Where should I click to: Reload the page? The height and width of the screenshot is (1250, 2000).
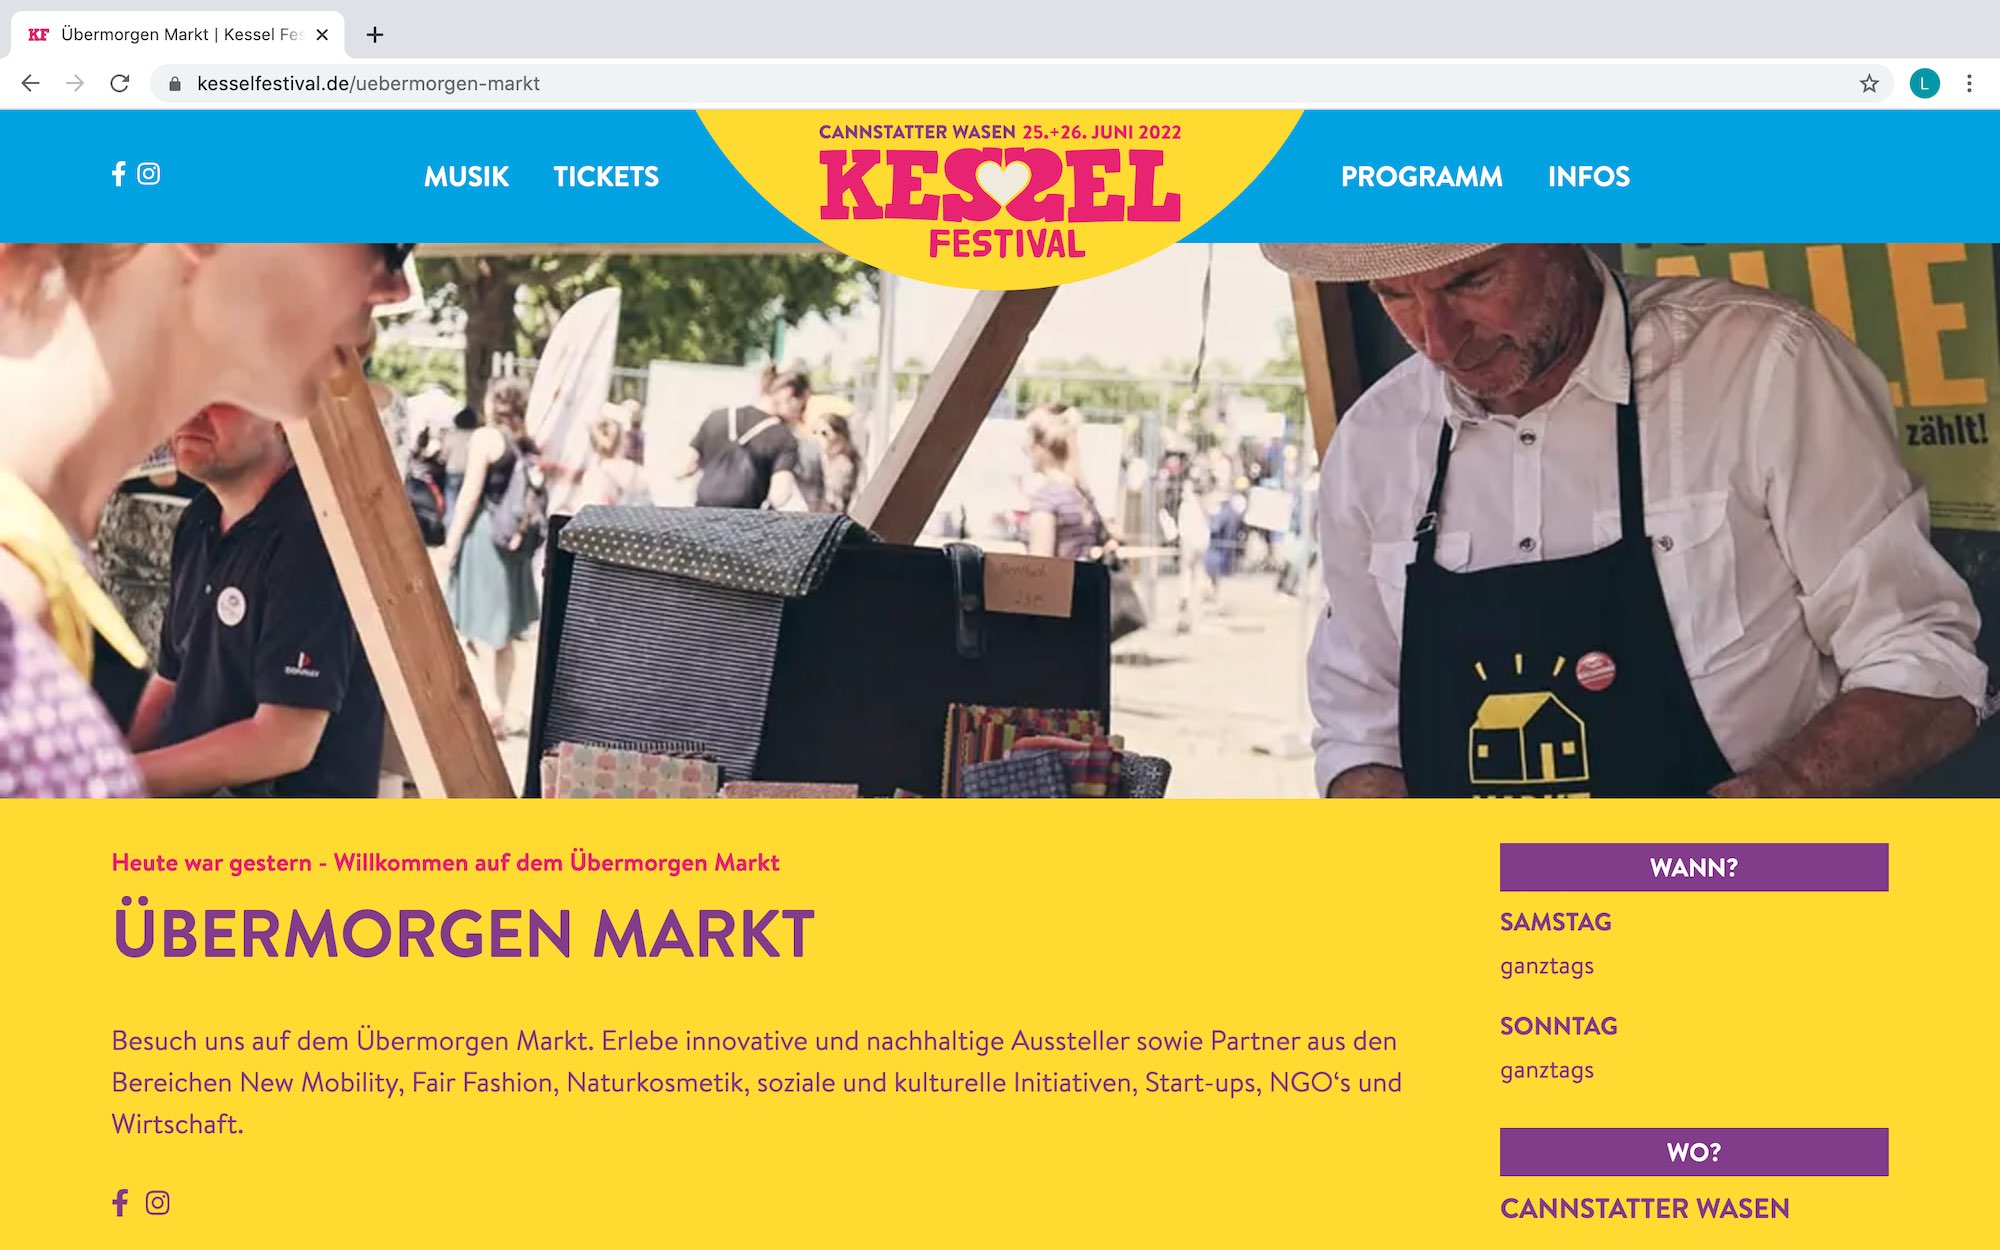[x=120, y=84]
